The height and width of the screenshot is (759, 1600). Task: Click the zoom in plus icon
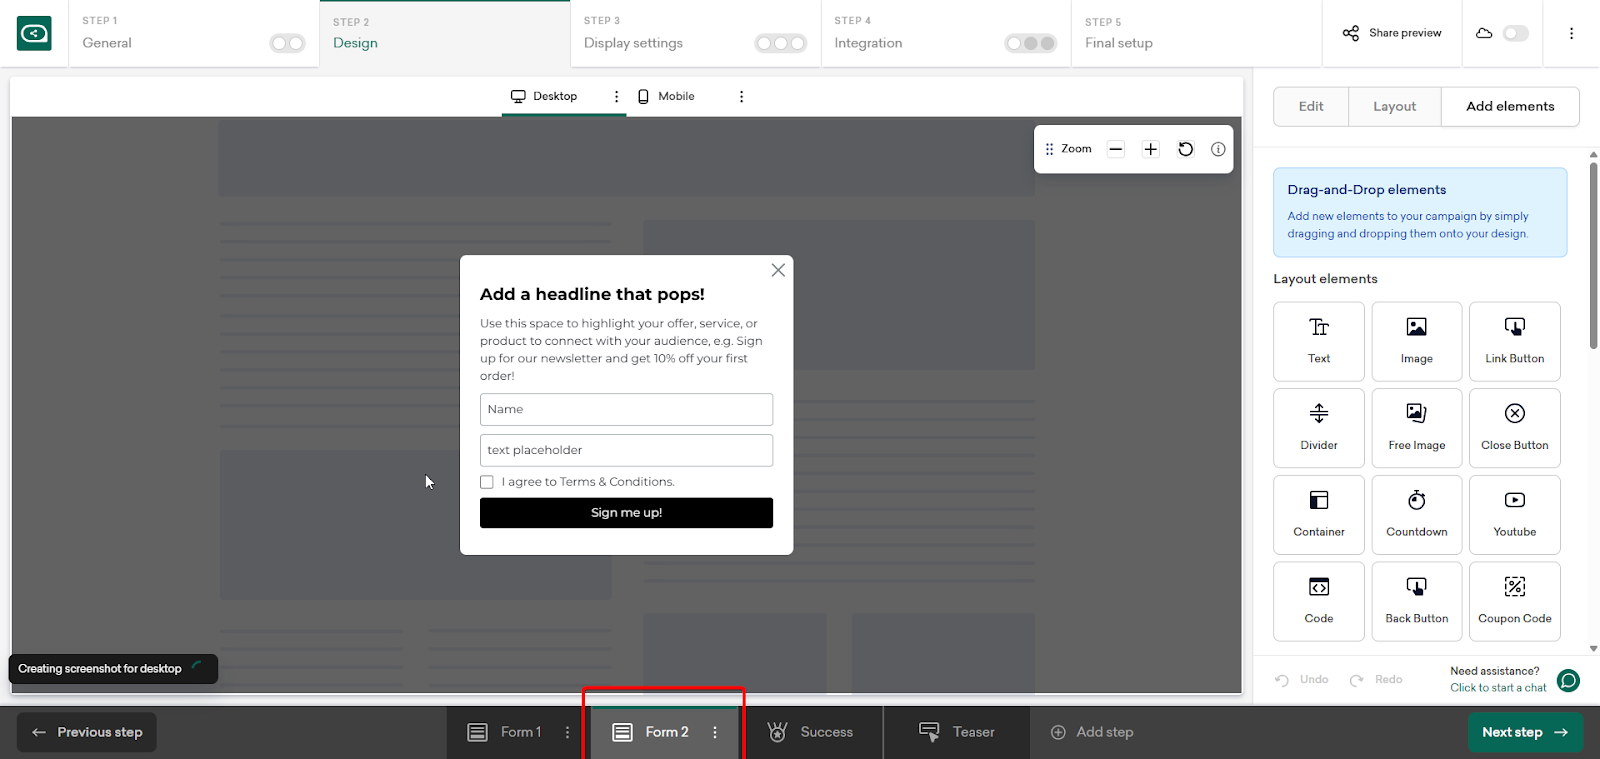pyautogui.click(x=1151, y=149)
